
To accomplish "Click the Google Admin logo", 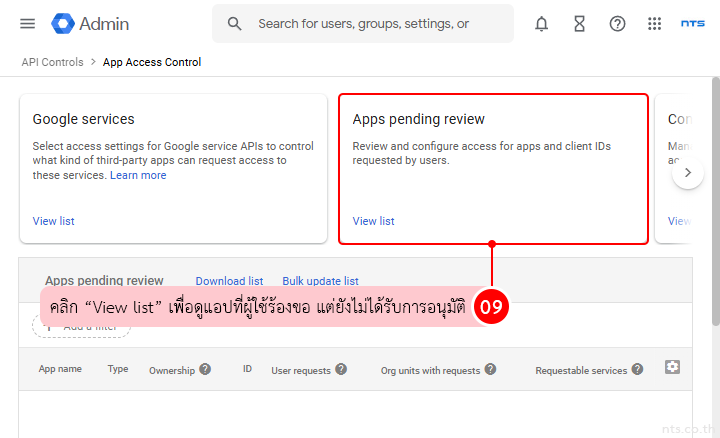I will 90,24.
